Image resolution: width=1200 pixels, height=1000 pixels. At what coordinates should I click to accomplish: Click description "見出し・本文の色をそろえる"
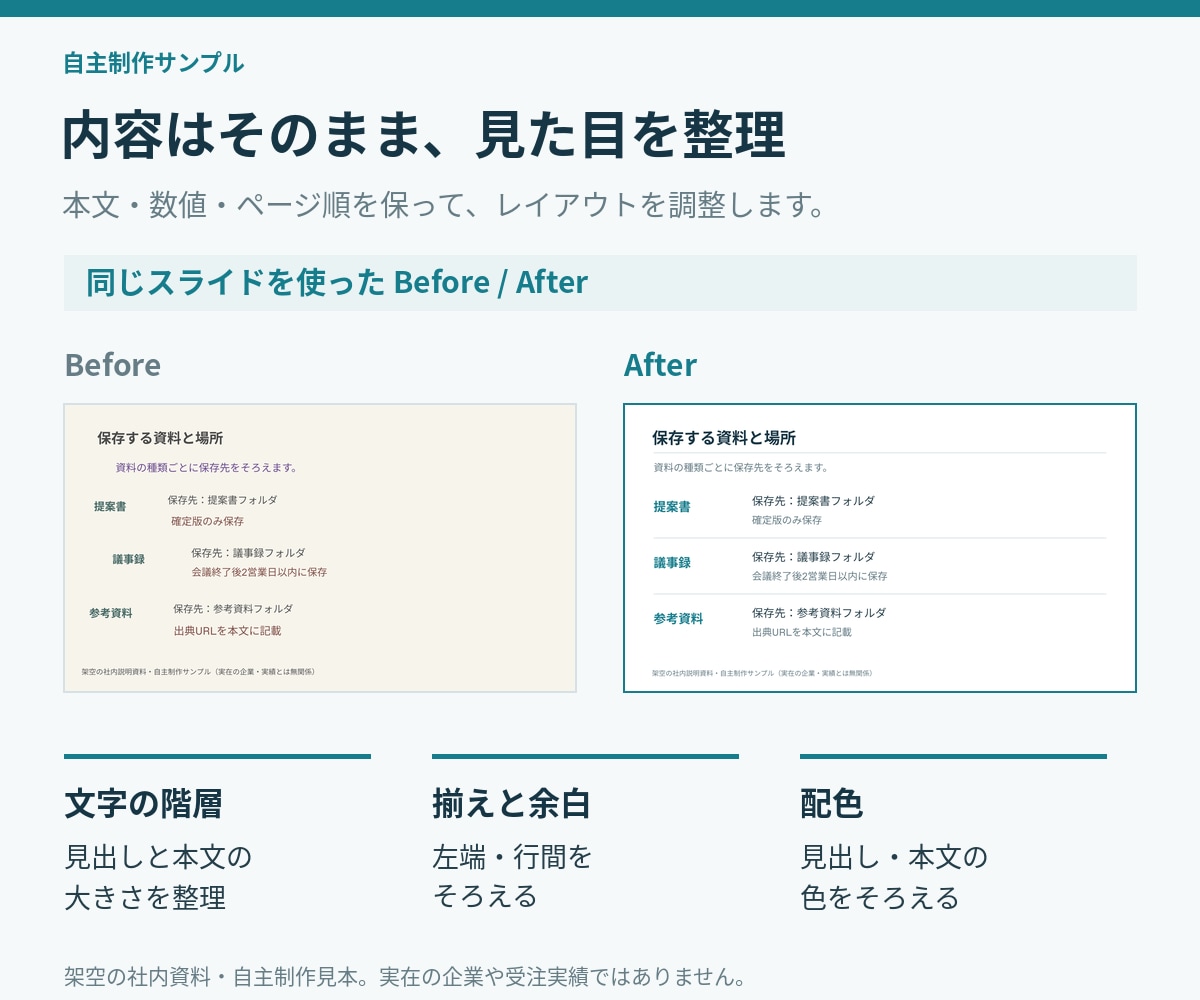point(894,877)
